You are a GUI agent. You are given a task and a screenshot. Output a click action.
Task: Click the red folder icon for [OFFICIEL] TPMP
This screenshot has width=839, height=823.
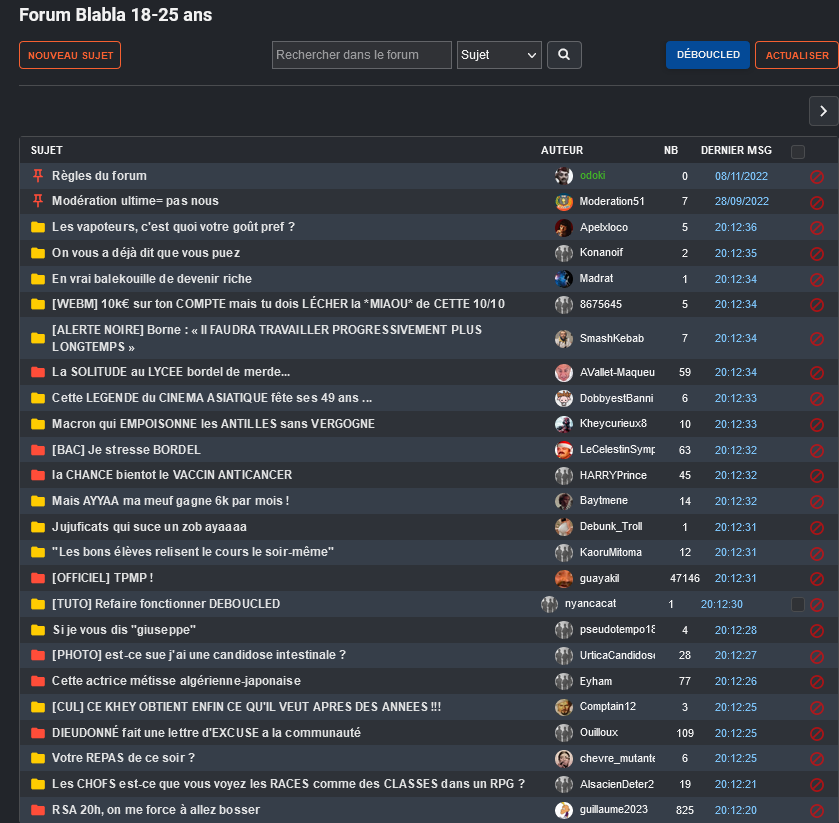[38, 578]
